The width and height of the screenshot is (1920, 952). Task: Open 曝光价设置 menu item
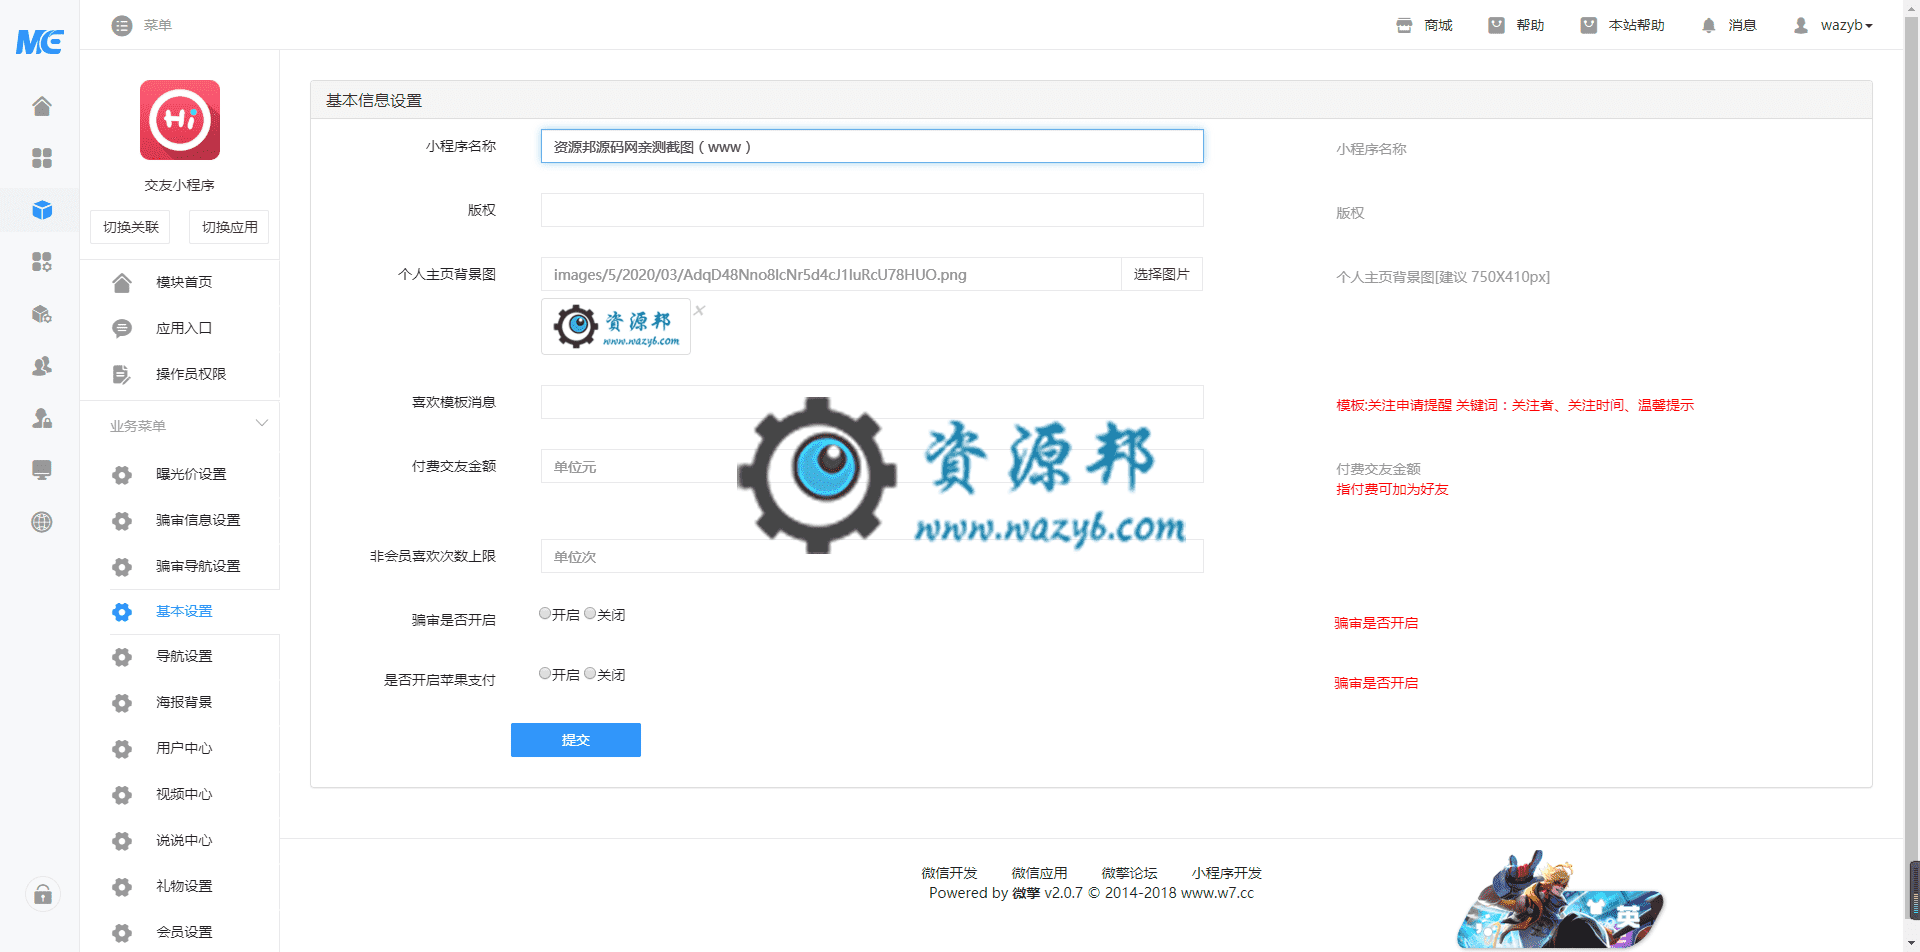(x=191, y=474)
